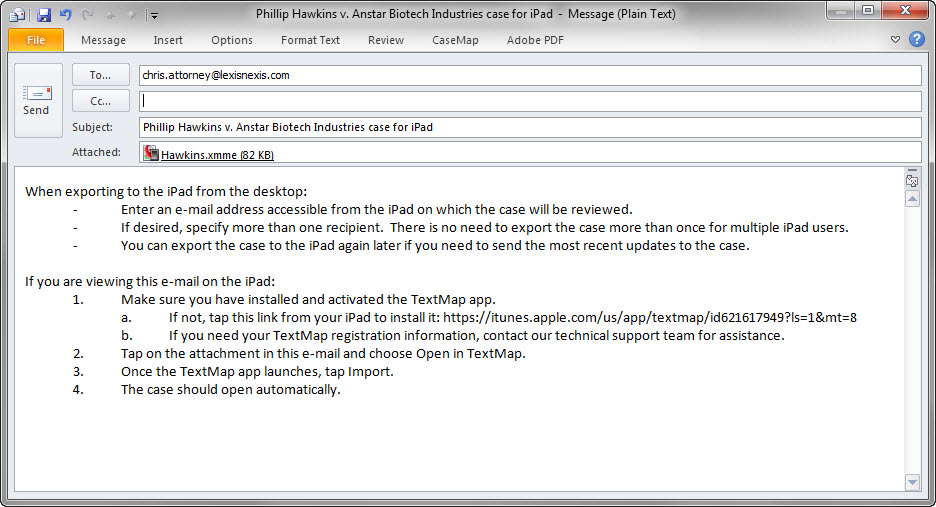Click the message body scroll down arrow

click(912, 482)
